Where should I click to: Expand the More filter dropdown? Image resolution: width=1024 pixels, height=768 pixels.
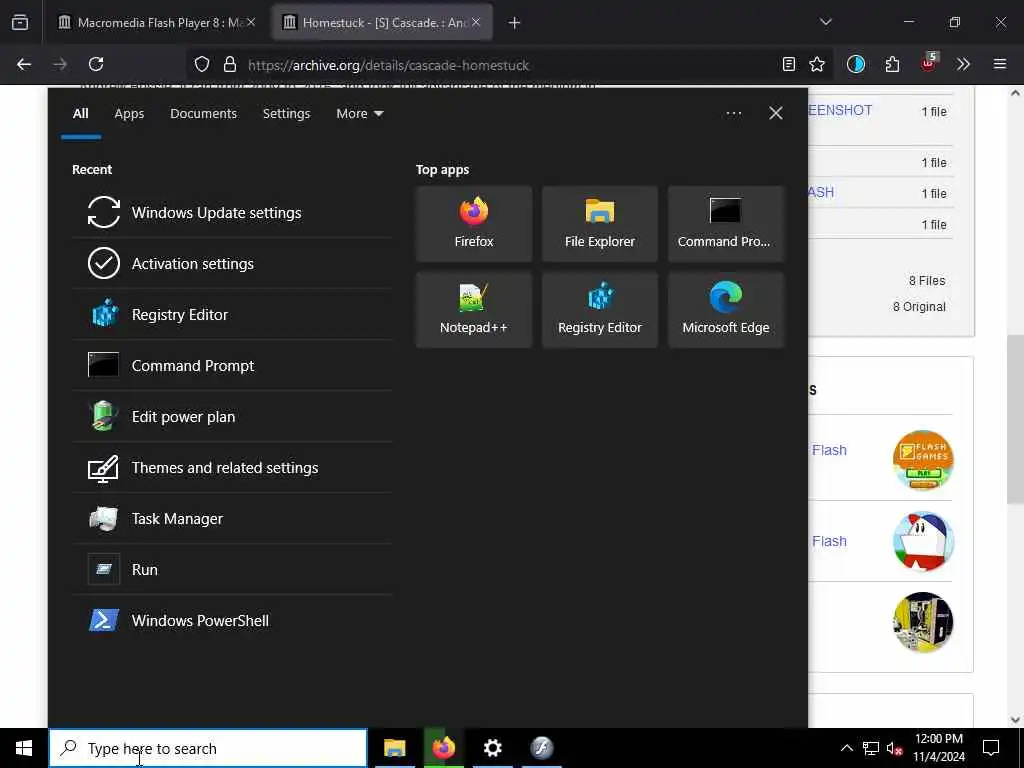pyautogui.click(x=359, y=114)
